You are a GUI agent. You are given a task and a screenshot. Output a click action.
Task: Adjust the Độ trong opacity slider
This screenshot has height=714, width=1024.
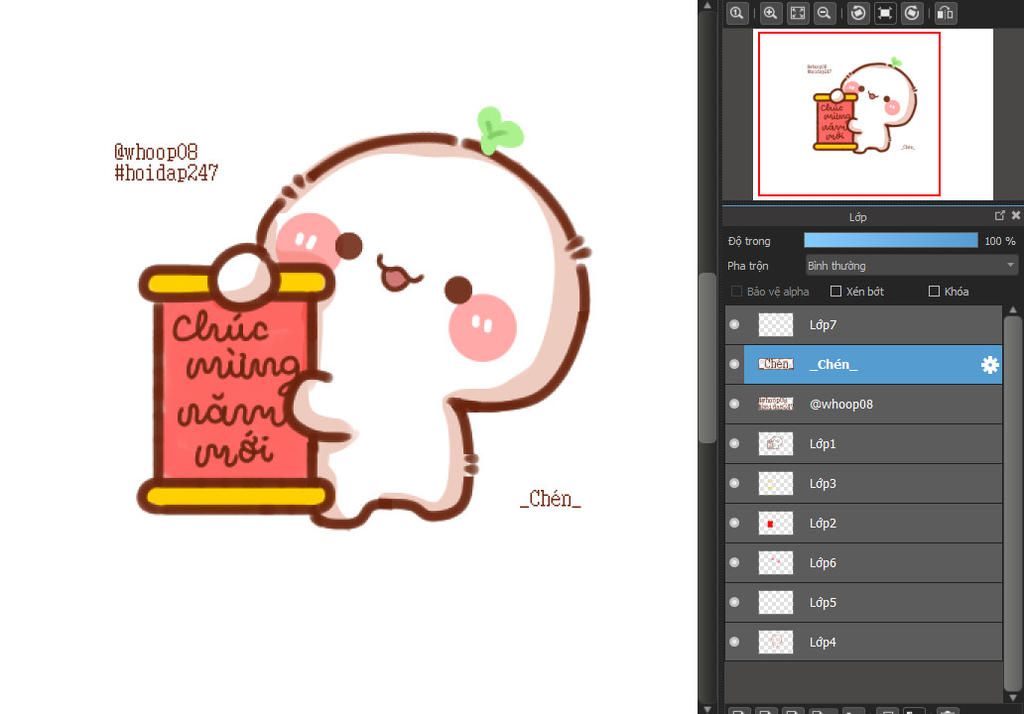(891, 240)
